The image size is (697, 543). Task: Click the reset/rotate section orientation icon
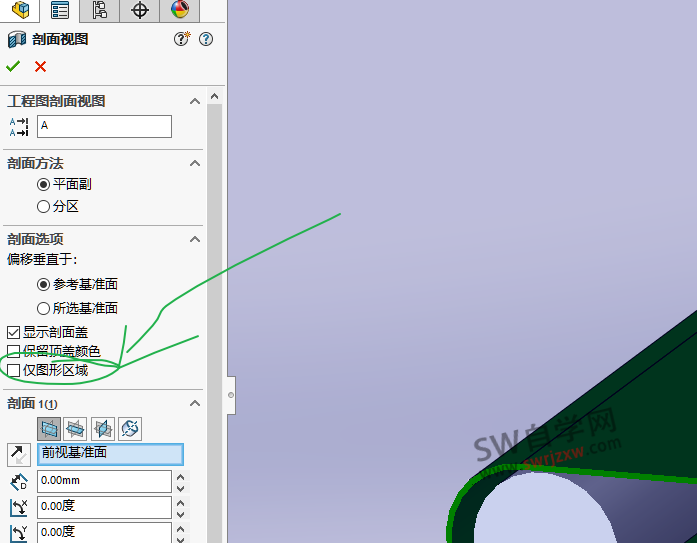(130, 429)
